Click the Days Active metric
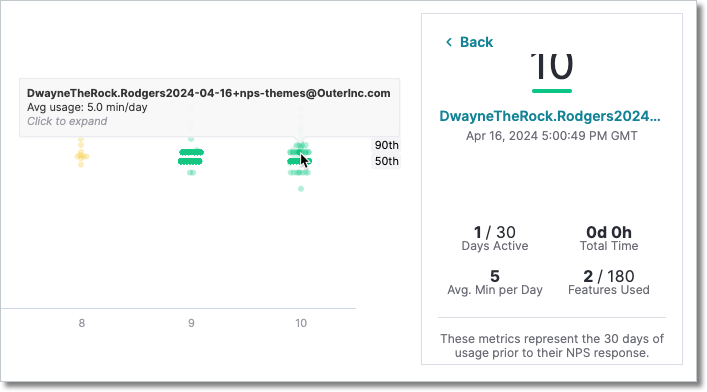Viewport: 707px width, 392px height. (495, 238)
